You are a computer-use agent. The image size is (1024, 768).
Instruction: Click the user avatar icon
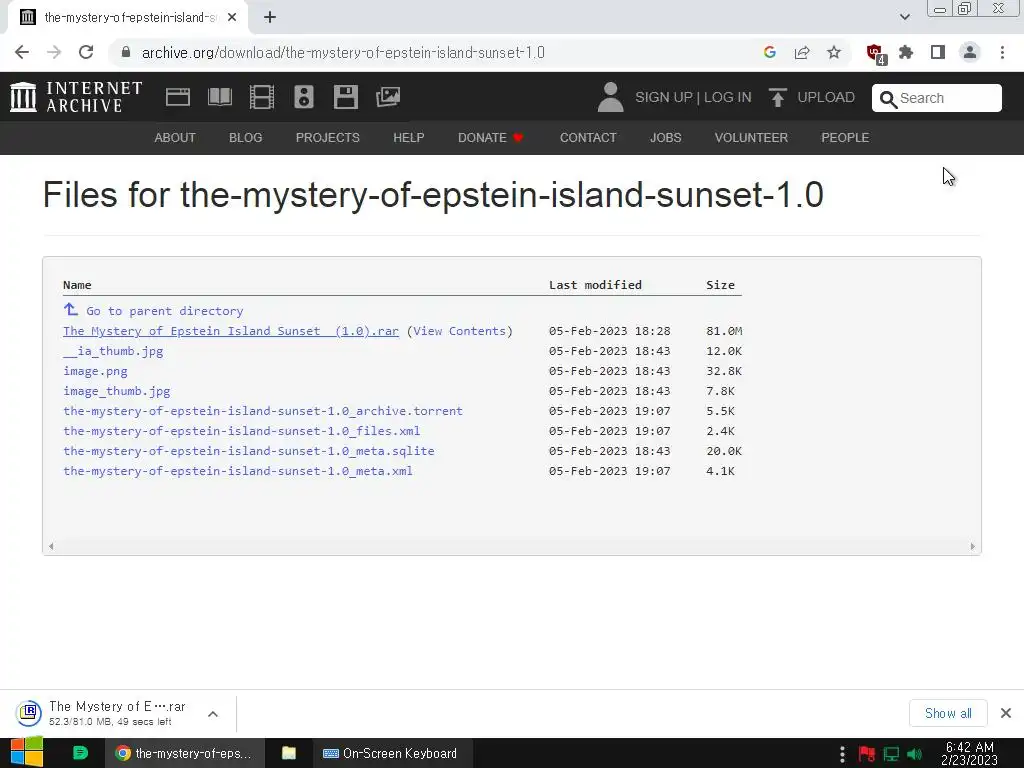click(x=611, y=97)
